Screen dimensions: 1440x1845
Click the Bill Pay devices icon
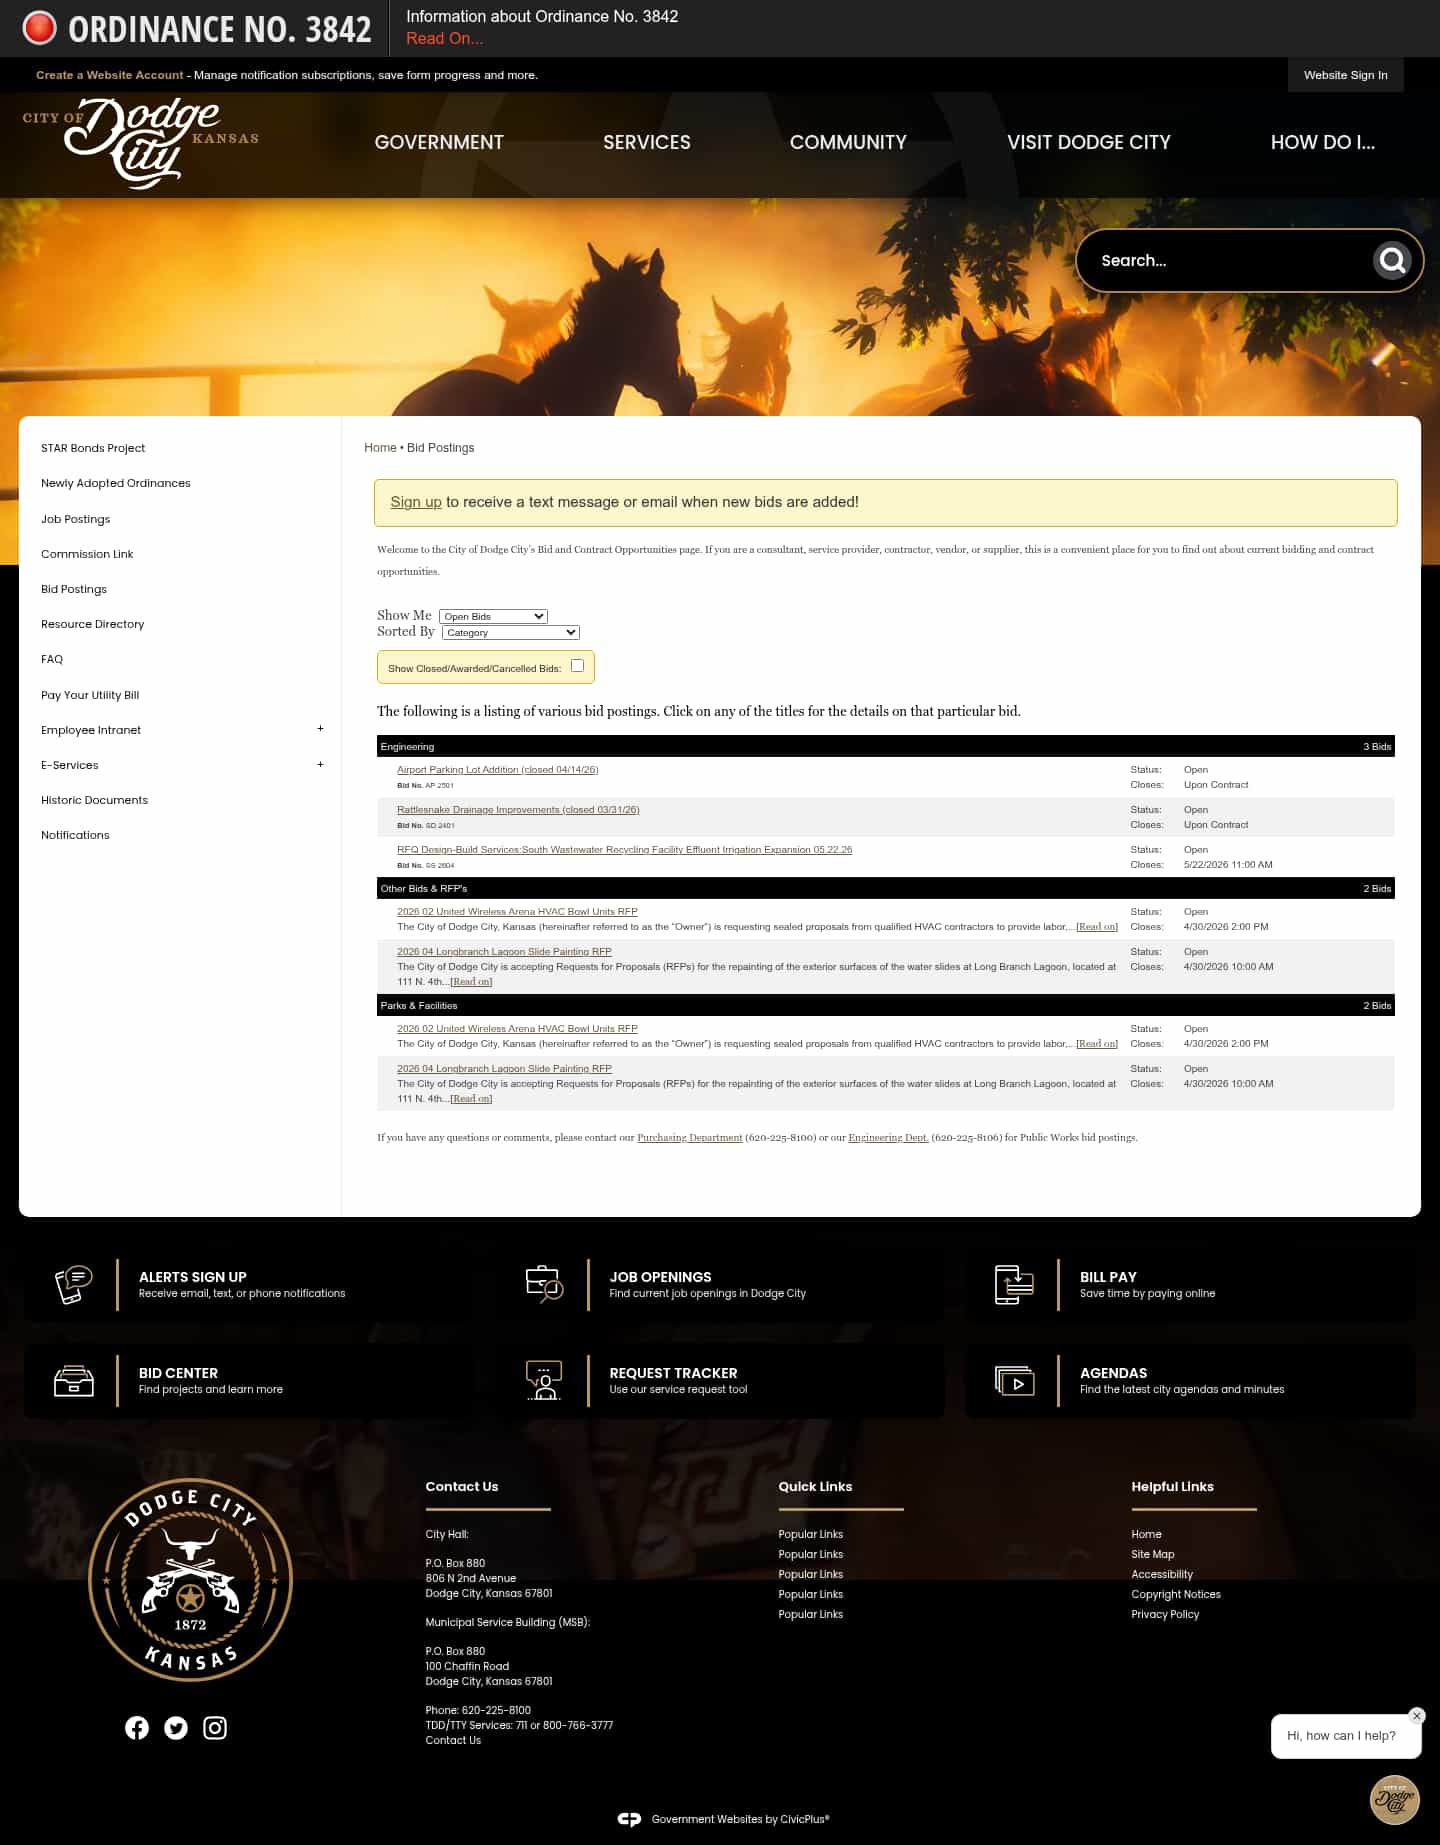click(1014, 1284)
